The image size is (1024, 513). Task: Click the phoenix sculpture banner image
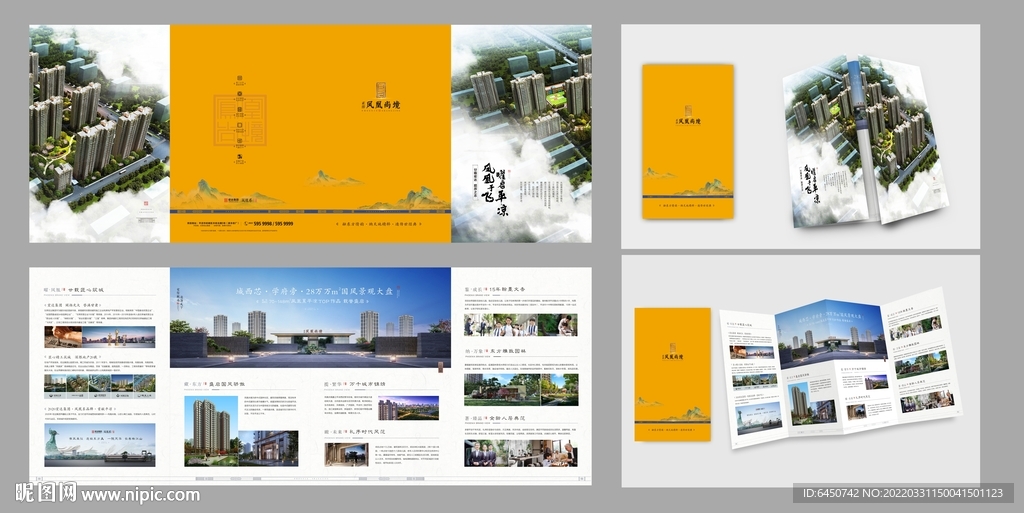click(100, 445)
